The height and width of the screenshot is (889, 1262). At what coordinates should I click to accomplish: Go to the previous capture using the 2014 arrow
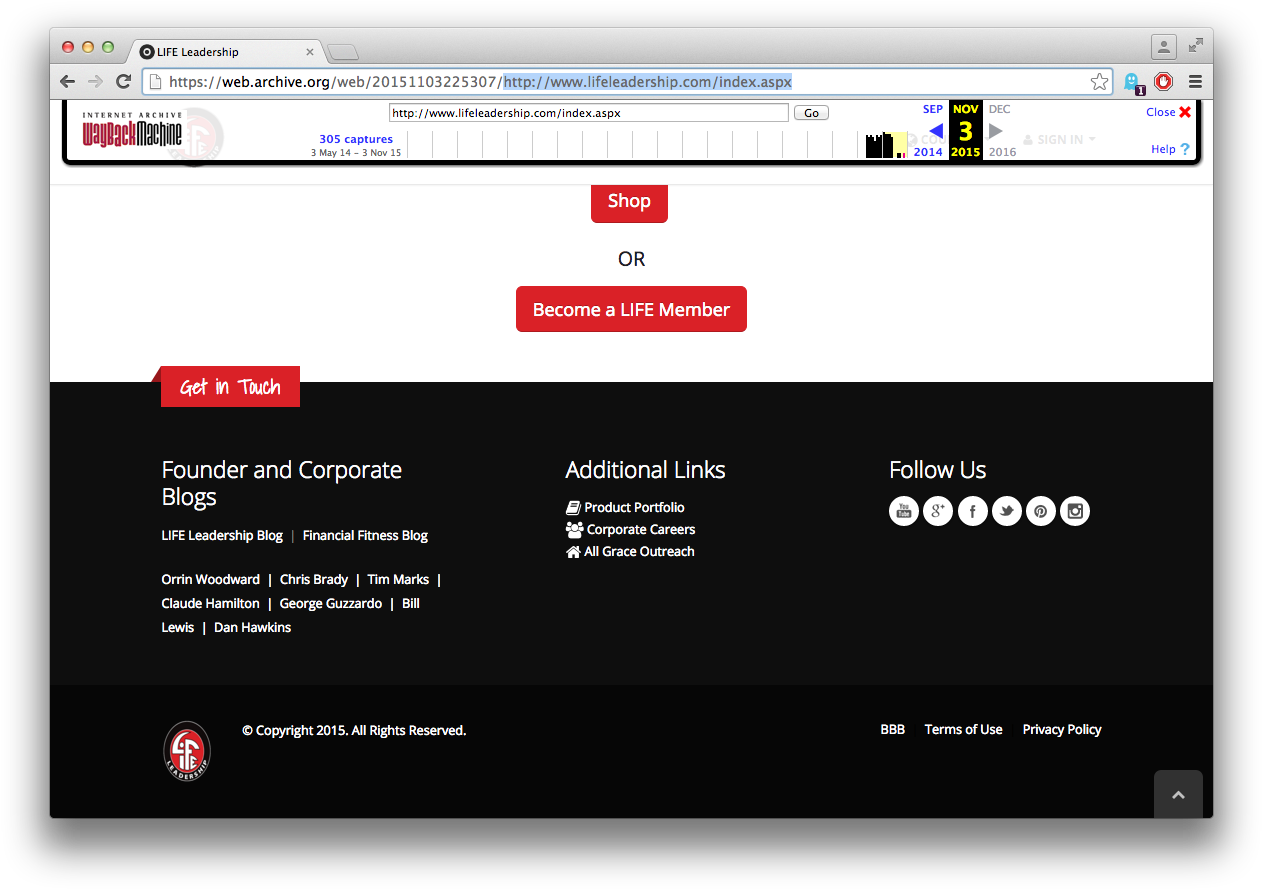coord(936,131)
